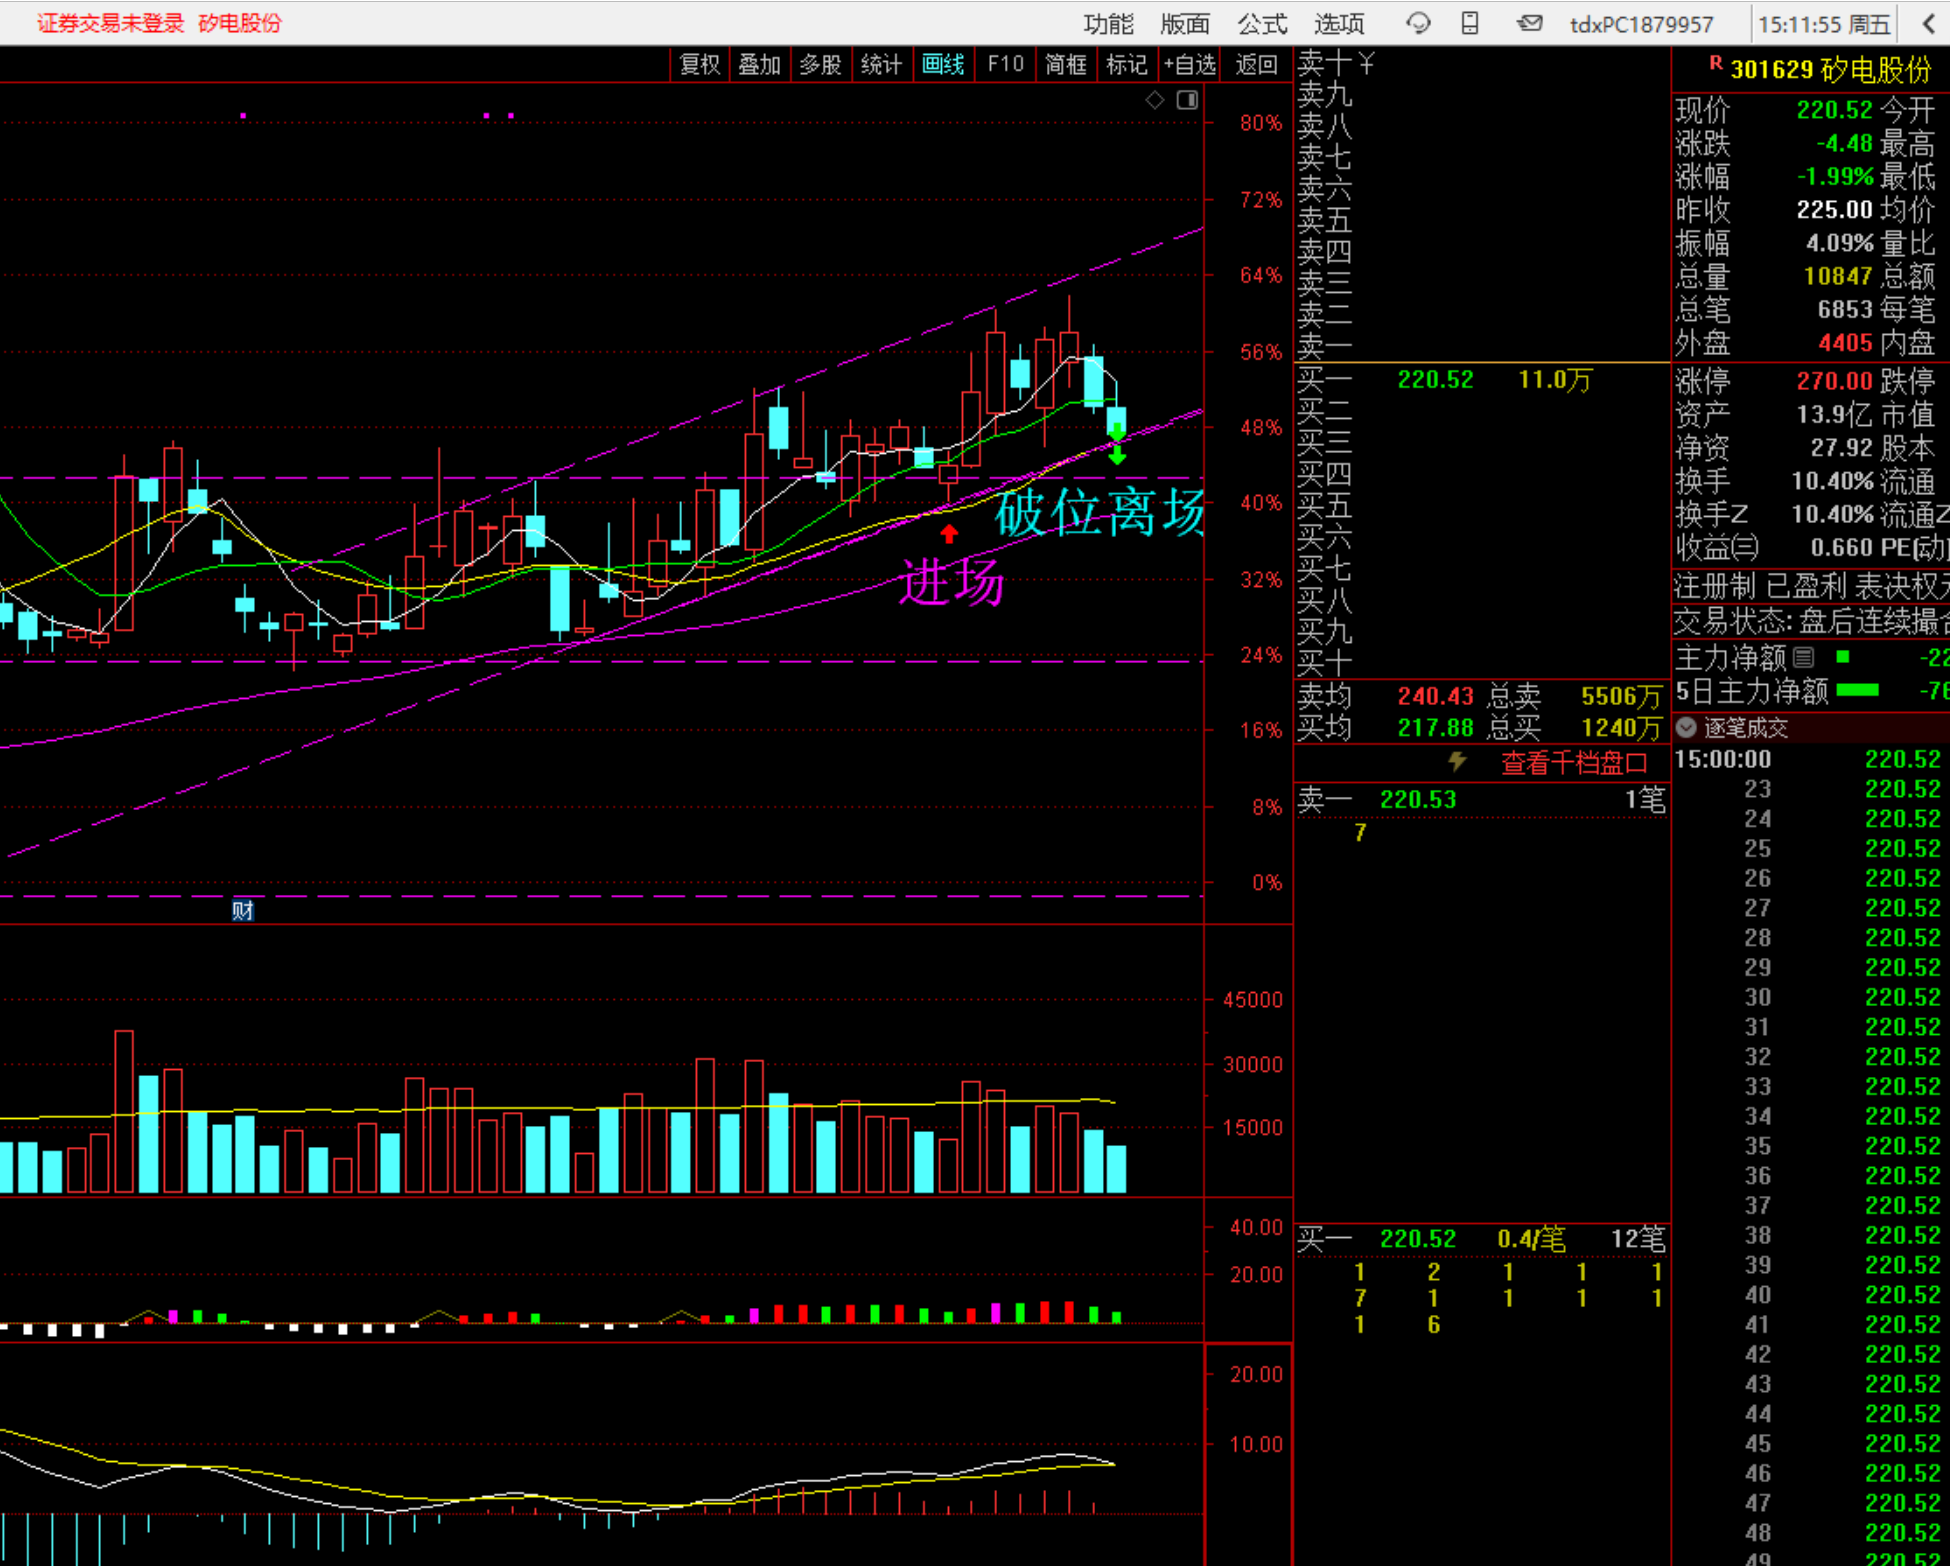This screenshot has height=1566, width=1950.
Task: Open the 功能 menu
Action: point(1108,23)
